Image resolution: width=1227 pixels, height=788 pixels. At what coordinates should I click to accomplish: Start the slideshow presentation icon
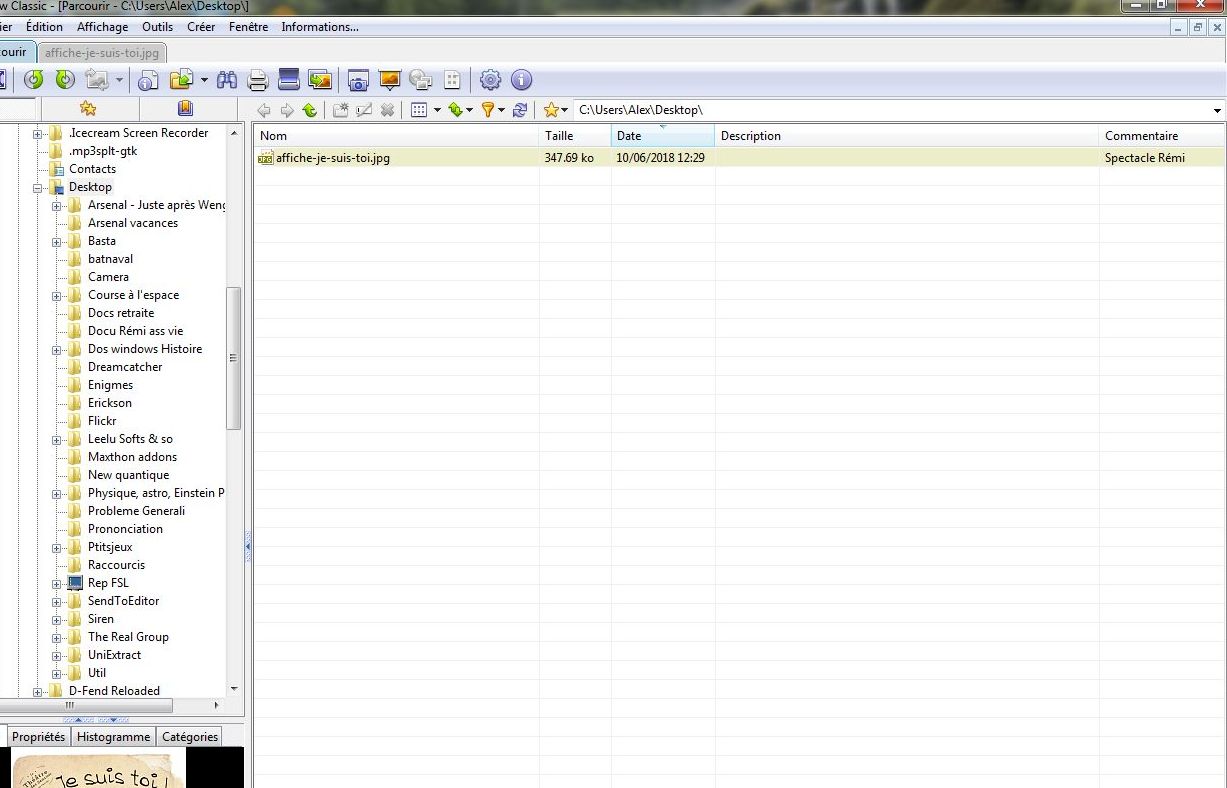pyautogui.click(x=389, y=80)
